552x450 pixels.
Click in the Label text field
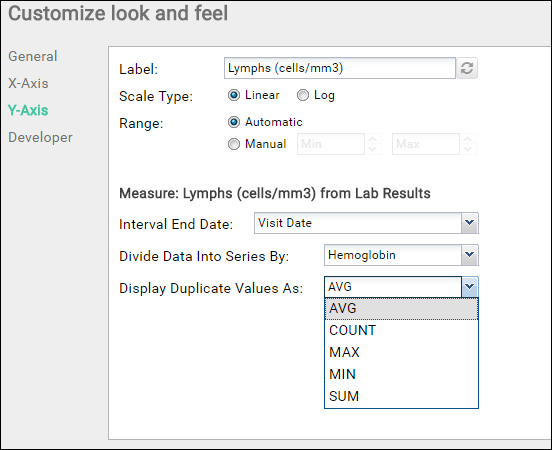point(340,68)
